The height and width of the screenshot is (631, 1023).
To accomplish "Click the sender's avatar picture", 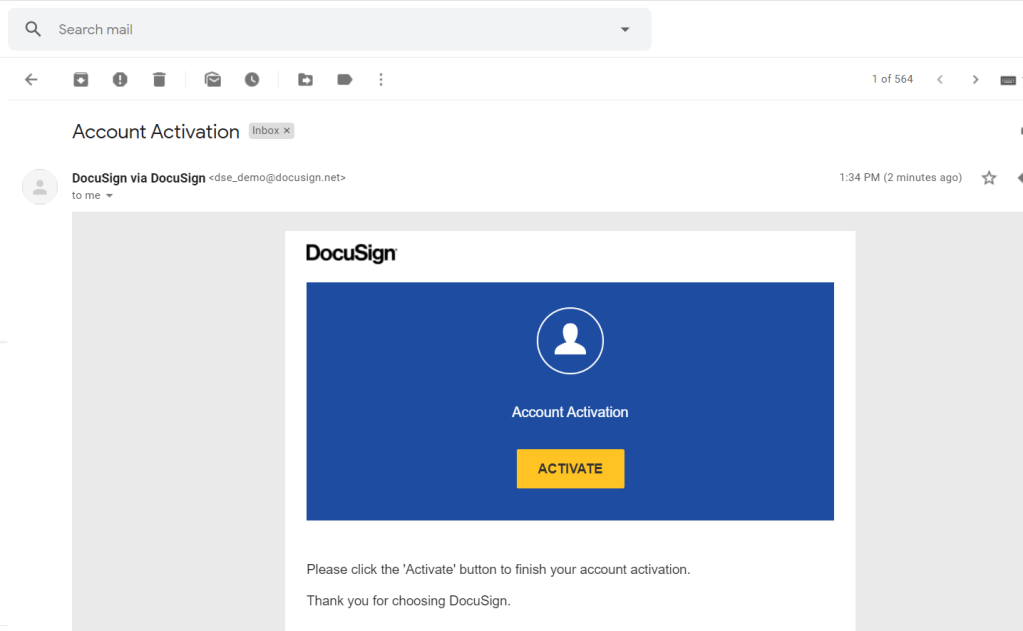I will point(40,187).
